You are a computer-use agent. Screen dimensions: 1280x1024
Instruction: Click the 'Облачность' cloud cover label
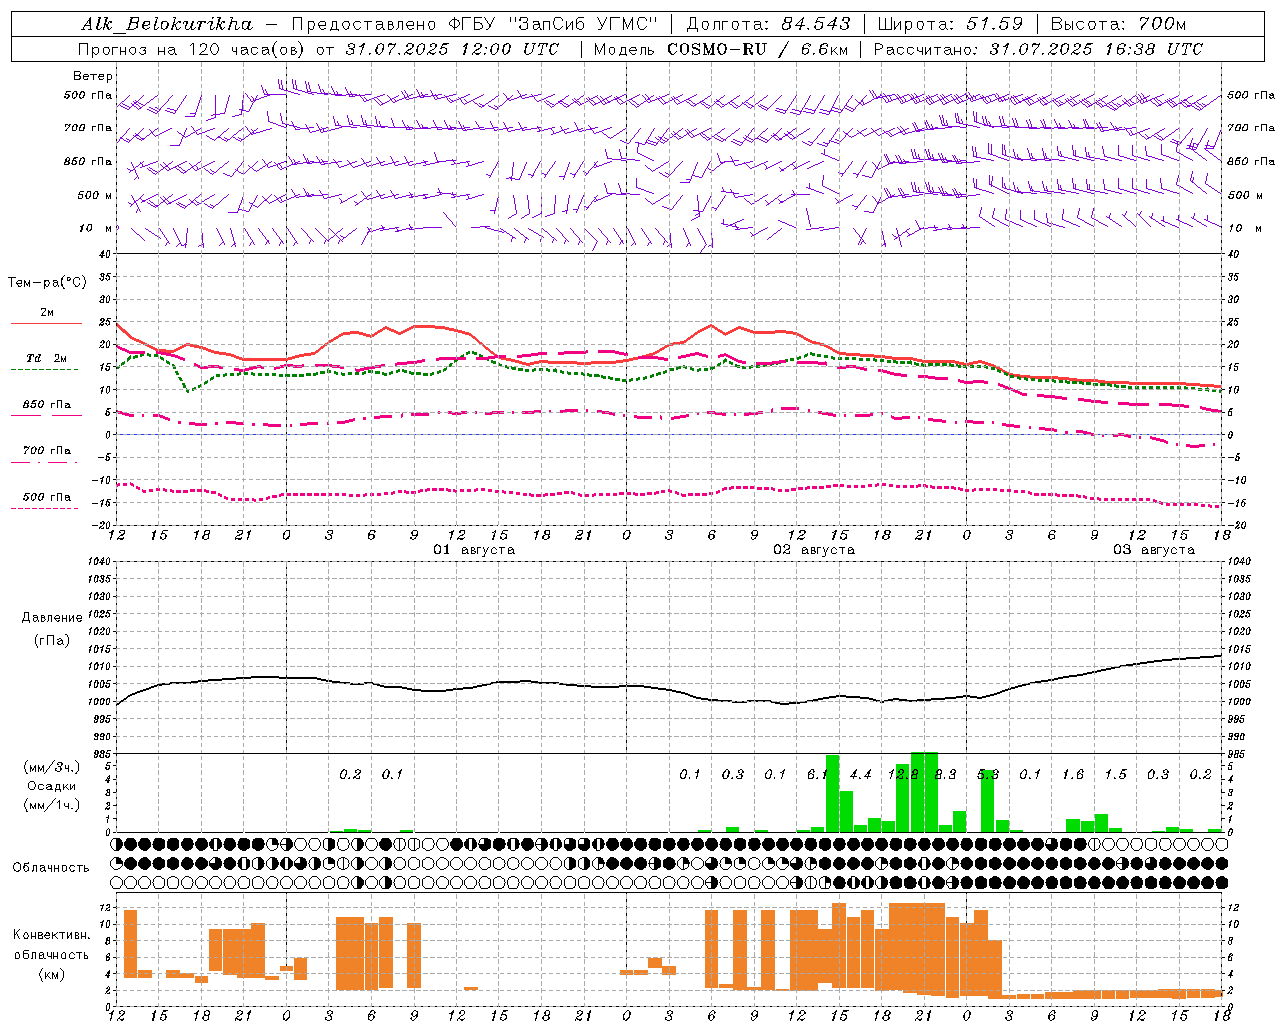[x=51, y=868]
